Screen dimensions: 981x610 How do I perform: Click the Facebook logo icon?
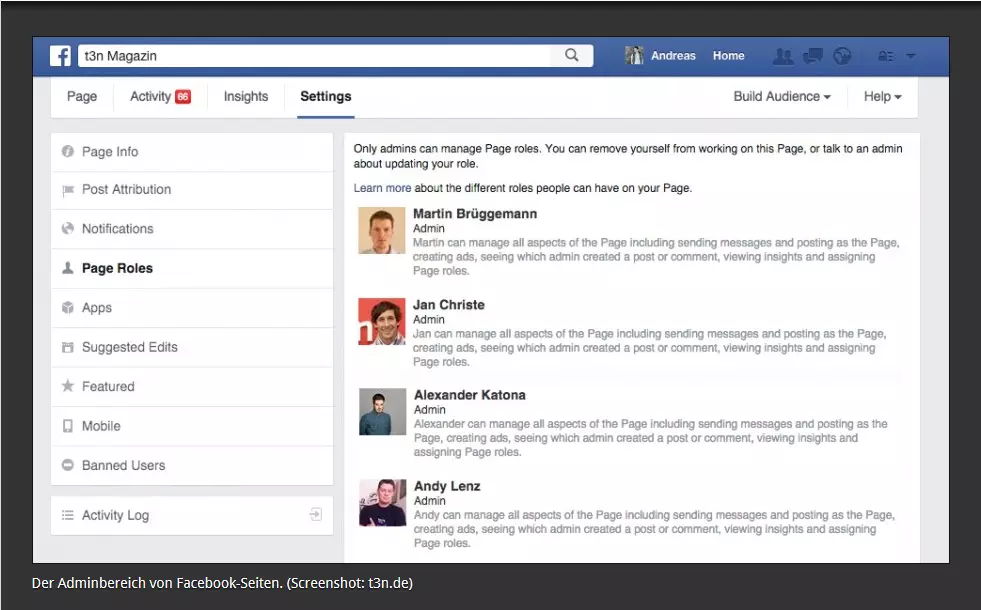(61, 56)
